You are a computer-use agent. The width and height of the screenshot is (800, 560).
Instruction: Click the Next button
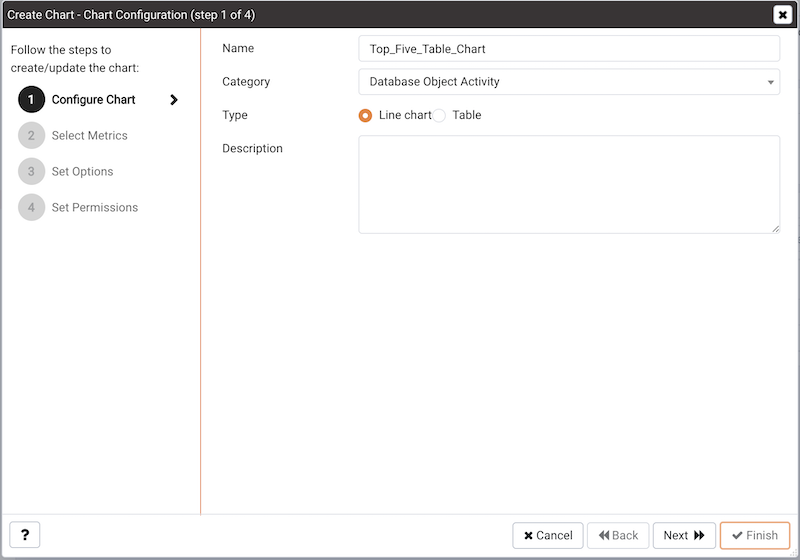pyautogui.click(x=684, y=536)
